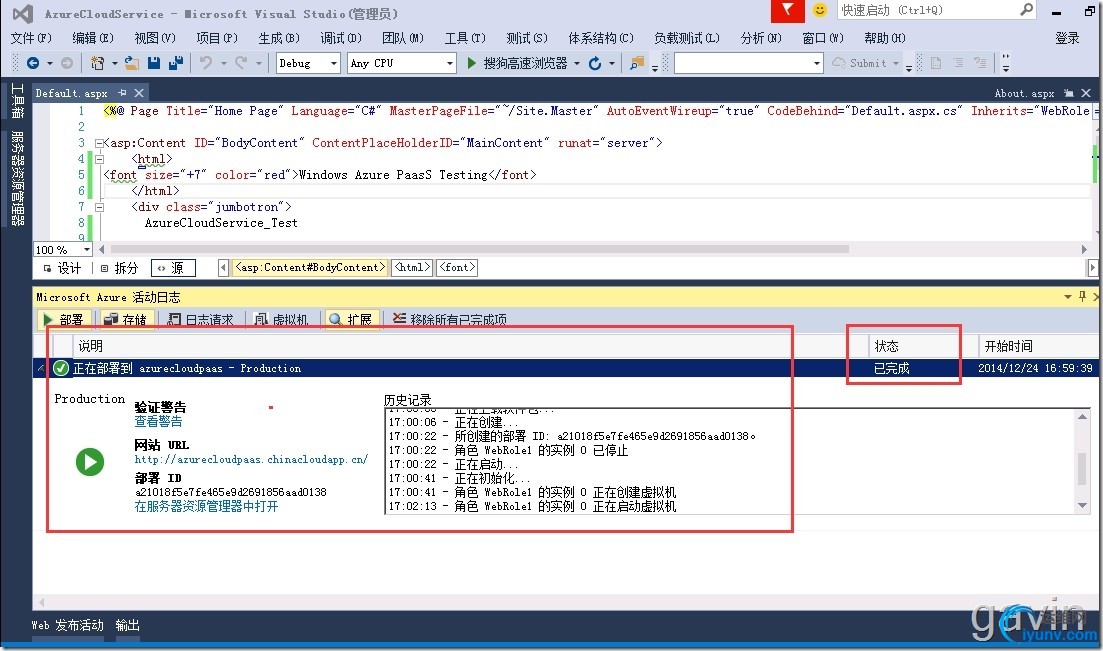1103x651 pixels.
Task: Open the Debug (调试) menu
Action: 340,38
